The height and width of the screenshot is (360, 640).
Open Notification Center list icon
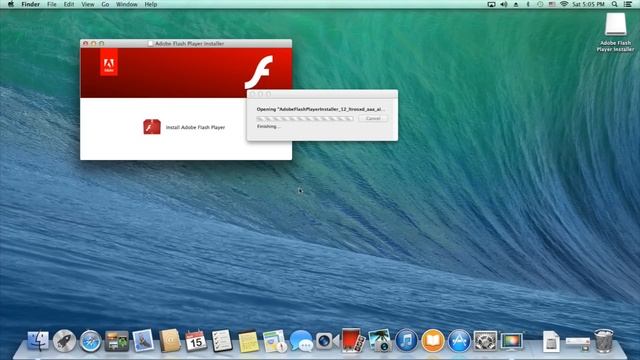(x=627, y=4)
